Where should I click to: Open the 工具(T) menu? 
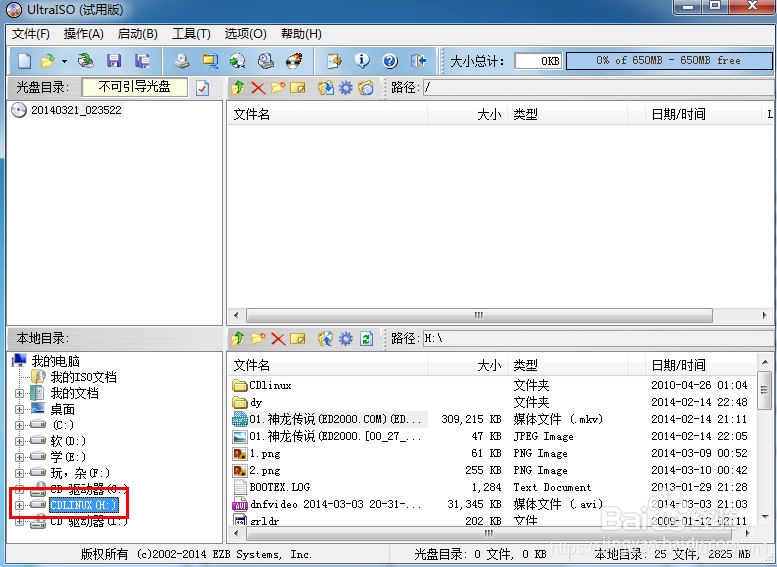click(191, 34)
